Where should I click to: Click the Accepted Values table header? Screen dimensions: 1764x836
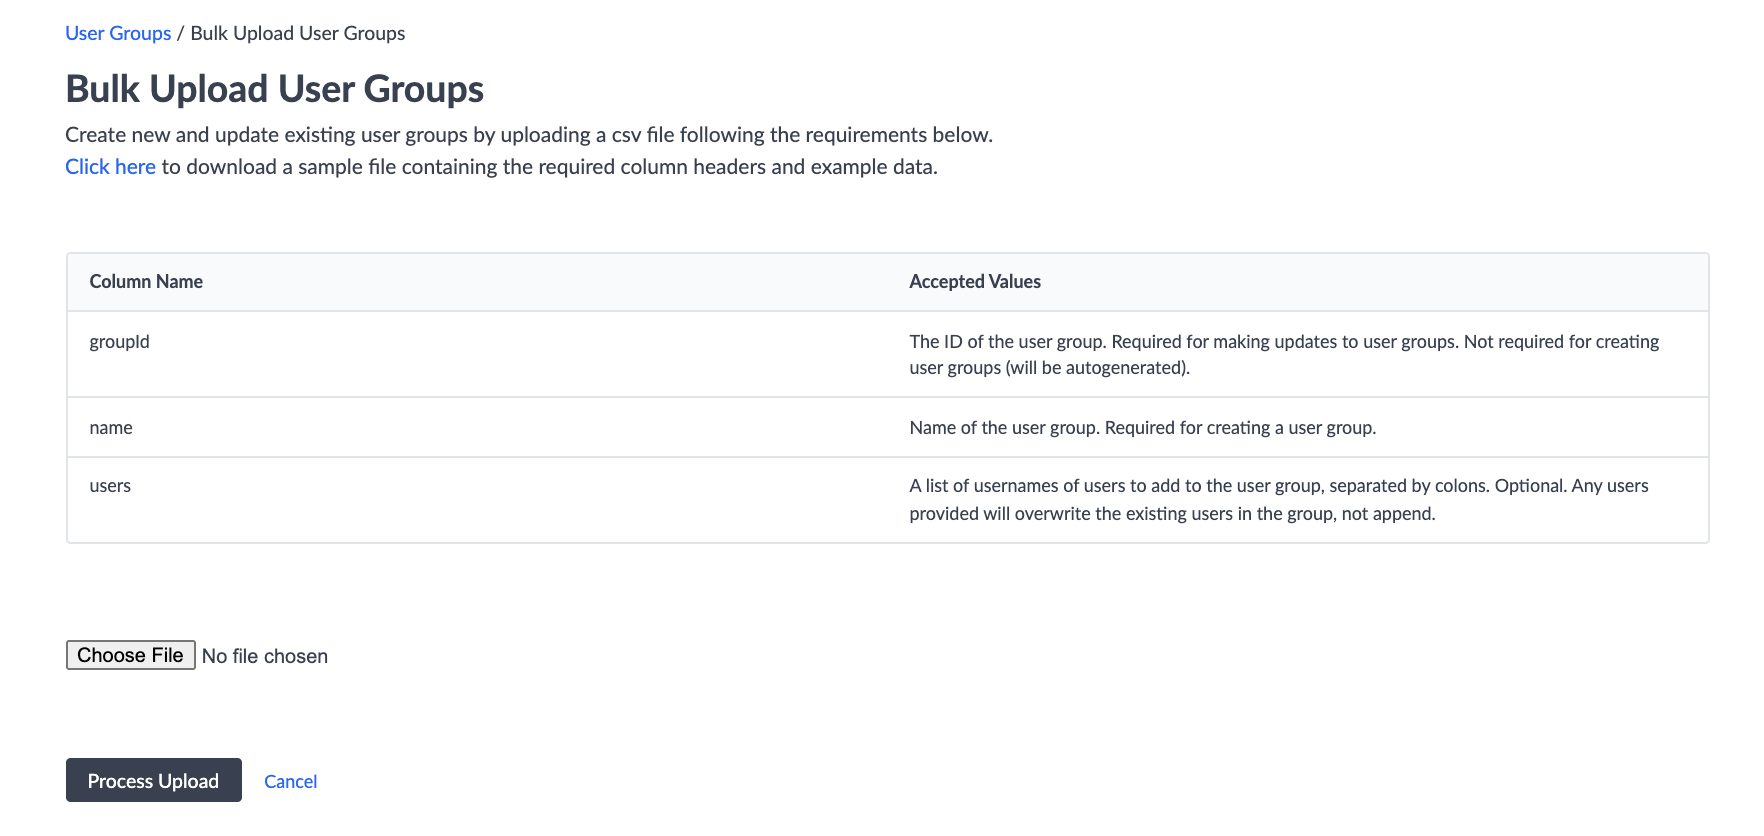[x=975, y=282]
